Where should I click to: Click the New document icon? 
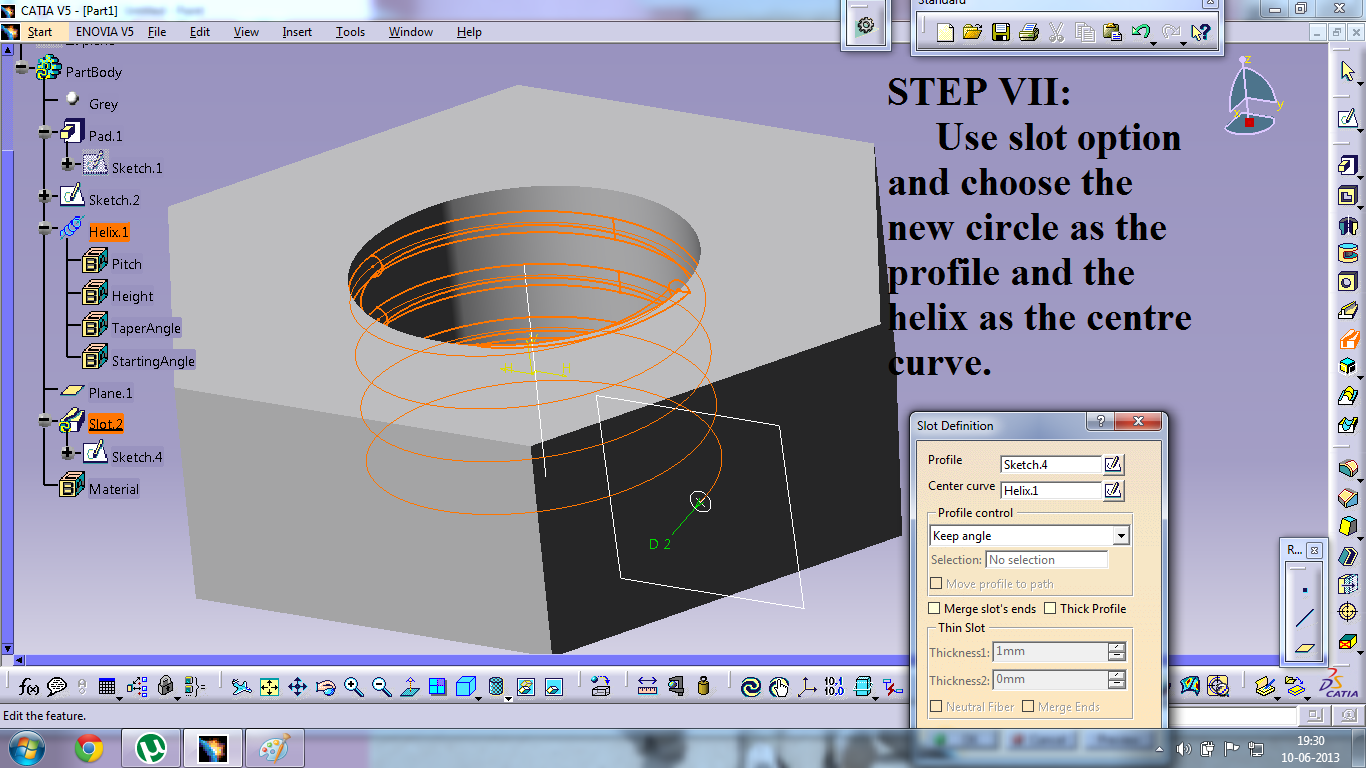[x=945, y=32]
